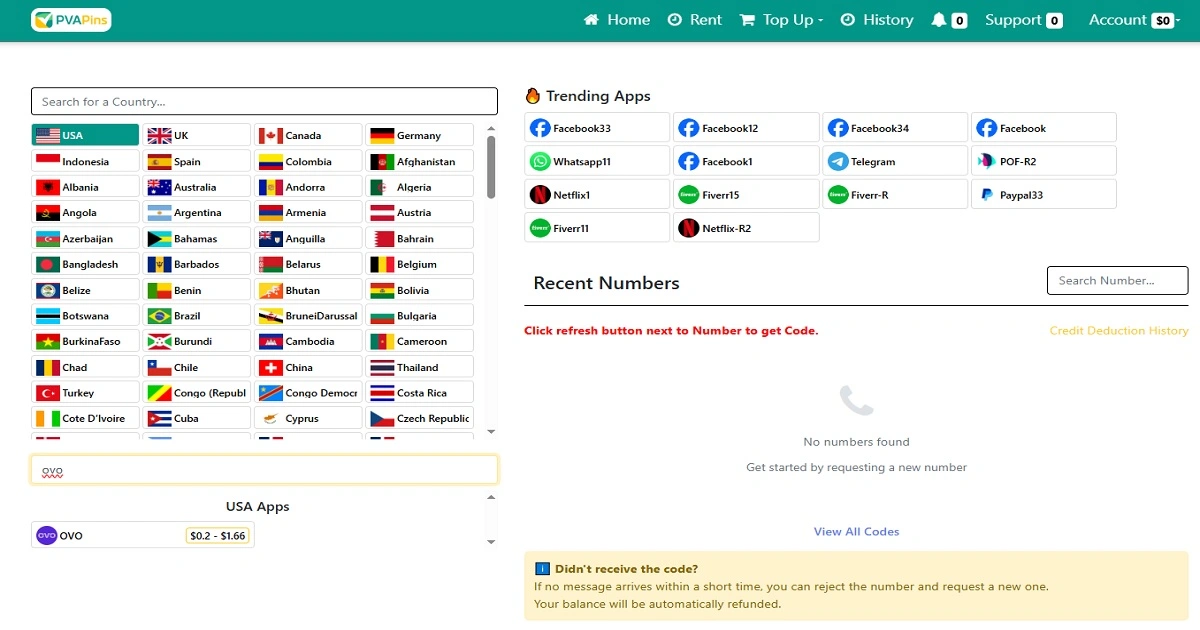The width and height of the screenshot is (1200, 630).
Task: Open the History page
Action: [877, 20]
